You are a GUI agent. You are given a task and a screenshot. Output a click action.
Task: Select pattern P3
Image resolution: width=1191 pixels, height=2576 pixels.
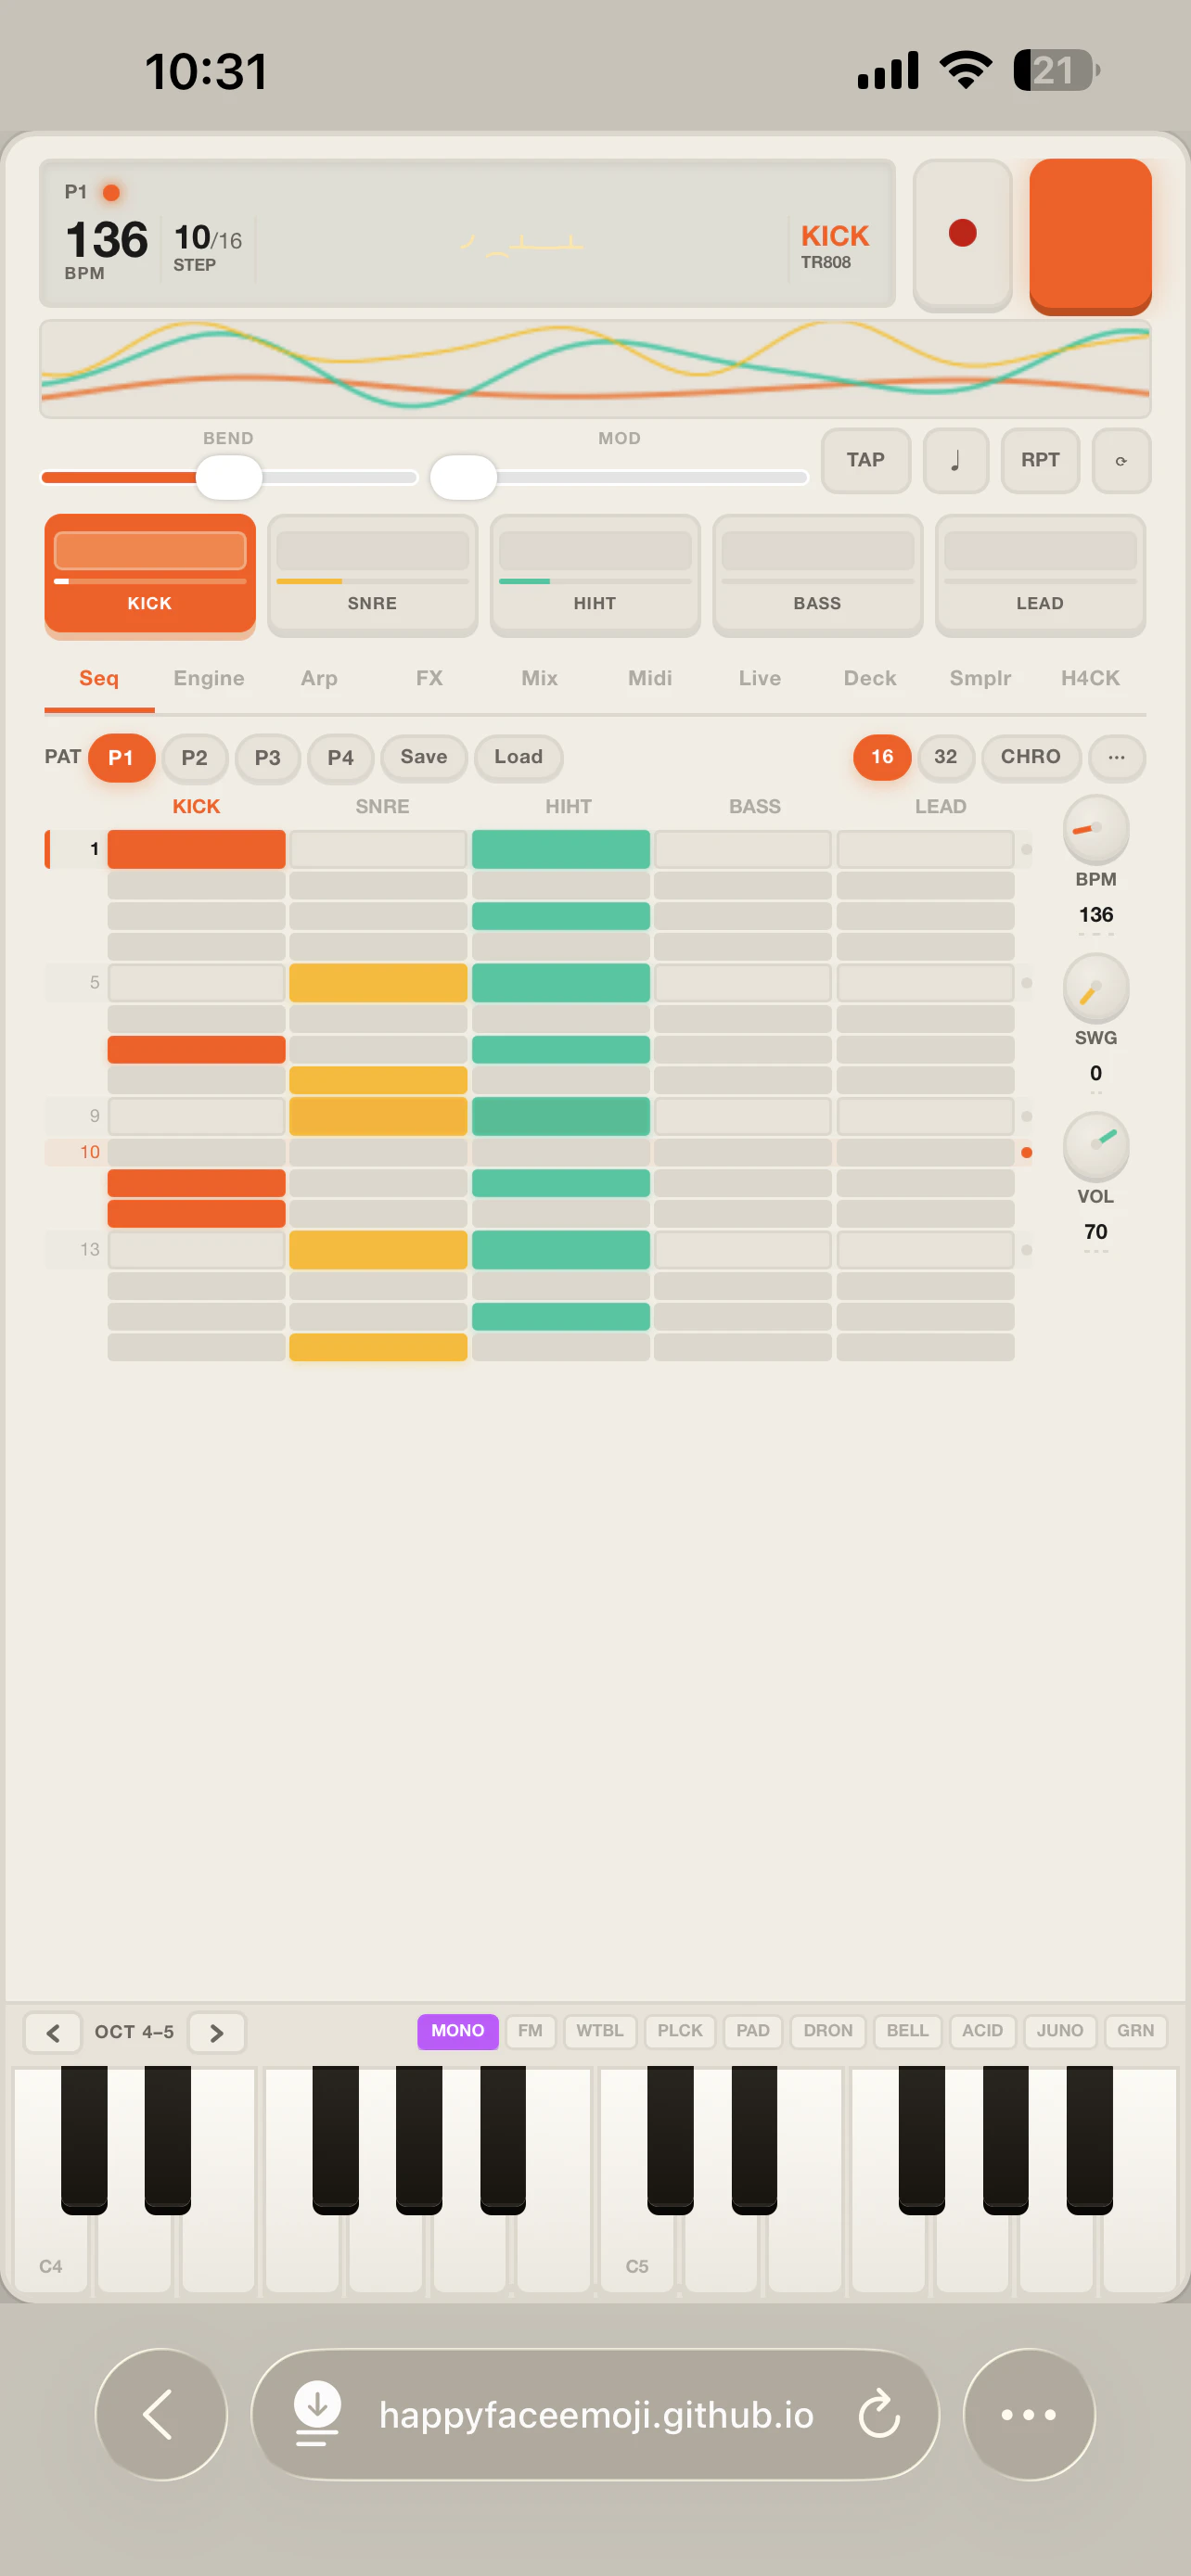[267, 758]
